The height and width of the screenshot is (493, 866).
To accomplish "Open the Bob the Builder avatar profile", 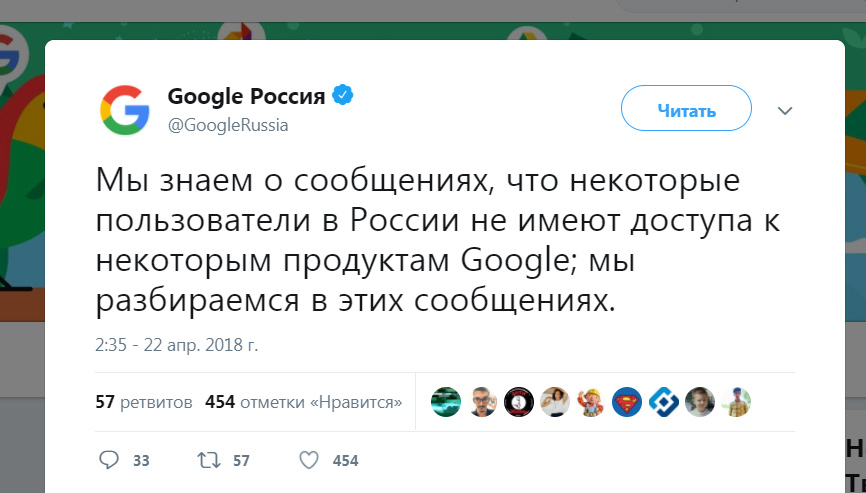I will 591,402.
